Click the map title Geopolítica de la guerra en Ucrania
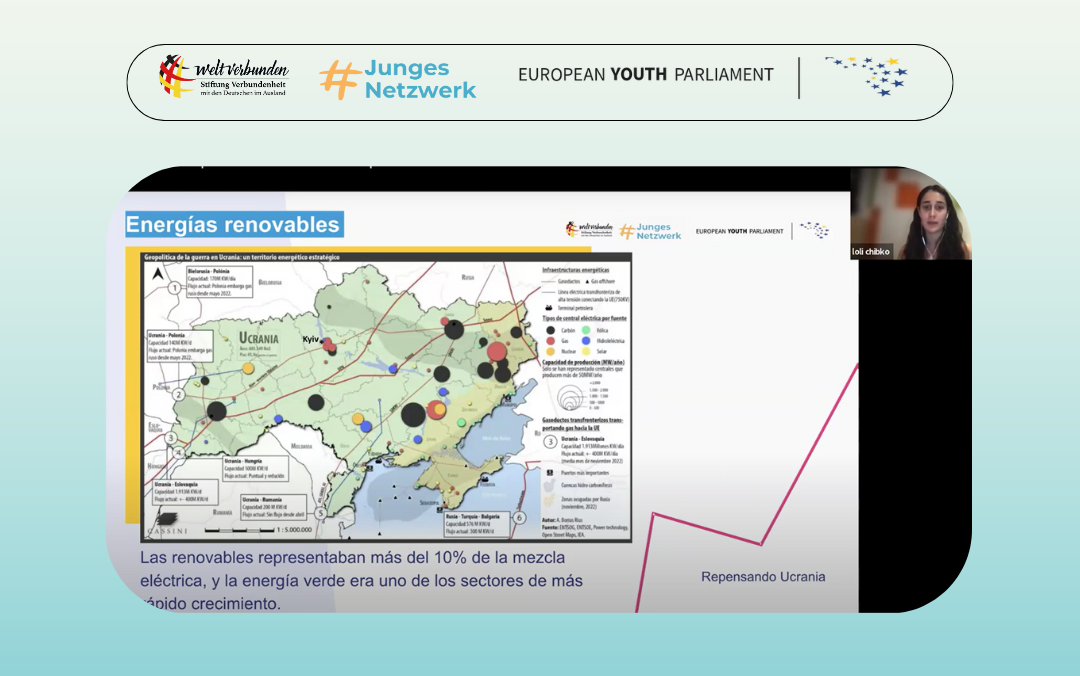1080x676 pixels. click(x=242, y=257)
